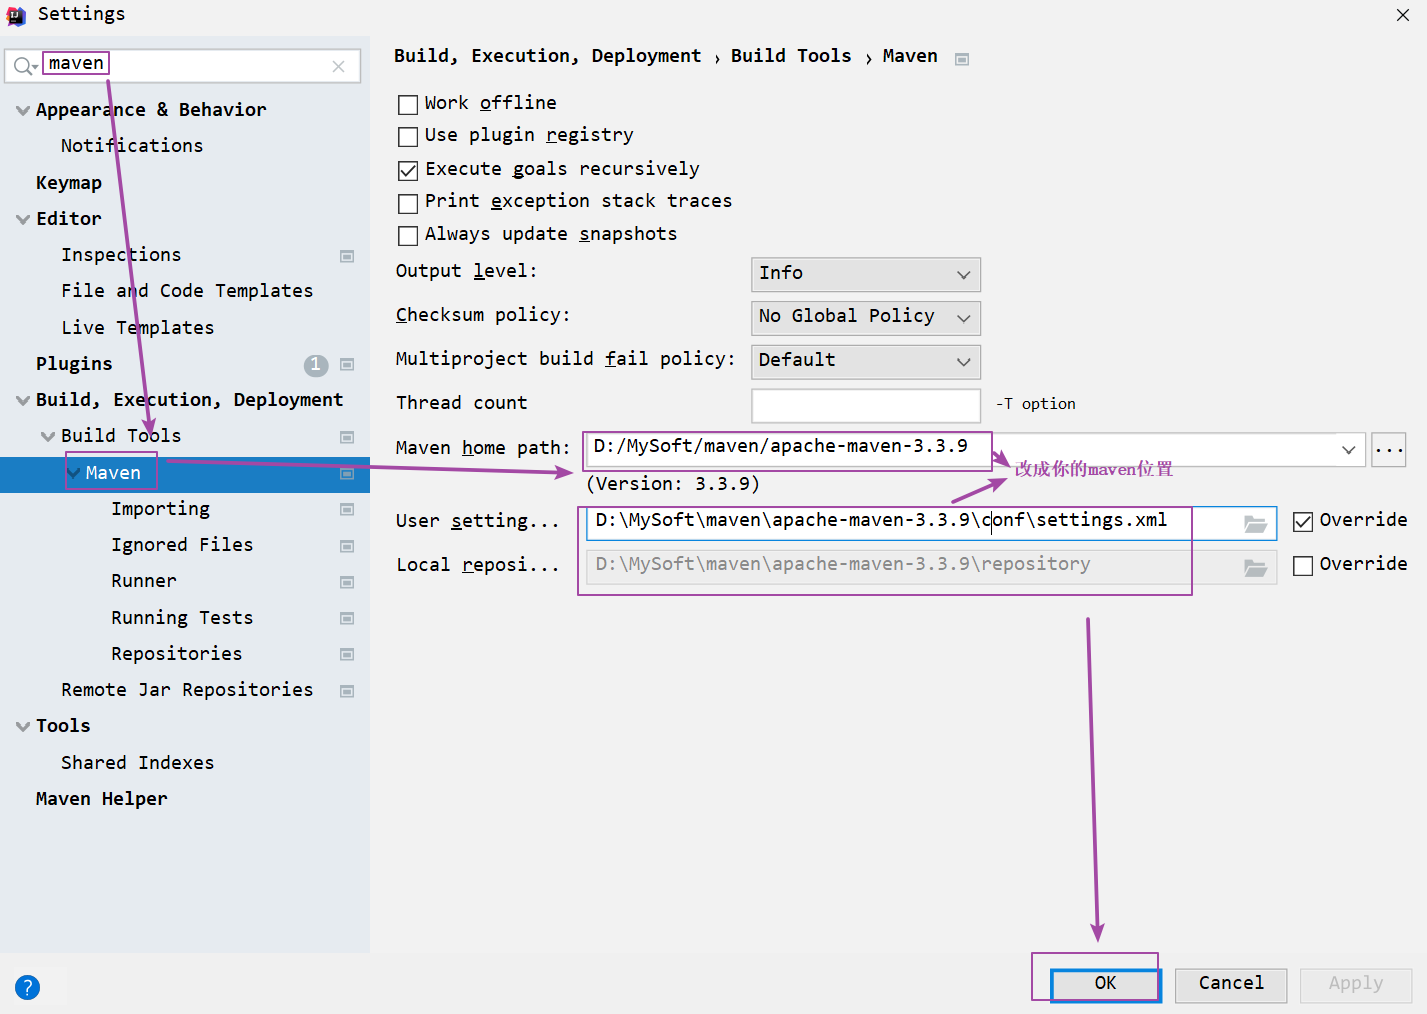The height and width of the screenshot is (1014, 1427).
Task: Click the project icon beside Running Tests
Action: [347, 618]
